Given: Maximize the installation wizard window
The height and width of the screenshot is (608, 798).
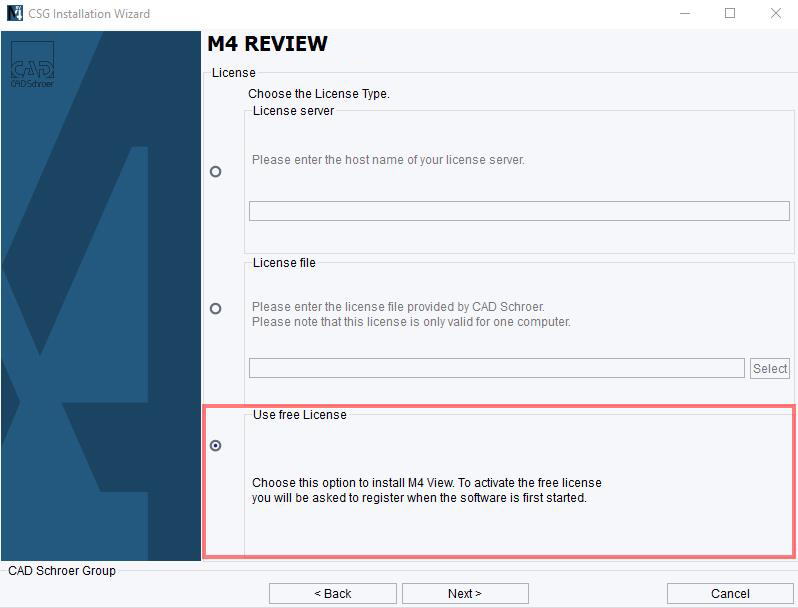Looking at the screenshot, I should 730,13.
